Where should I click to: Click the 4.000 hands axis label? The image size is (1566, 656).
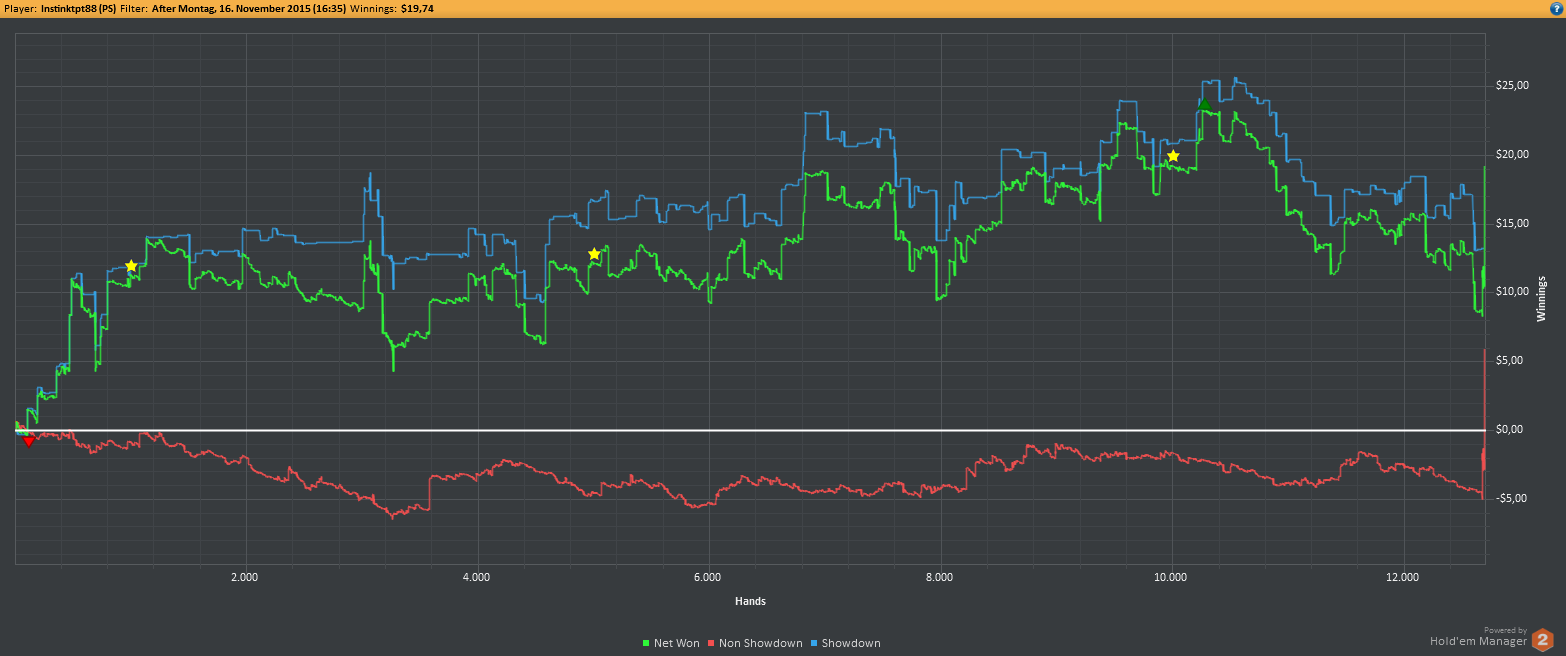(x=476, y=577)
